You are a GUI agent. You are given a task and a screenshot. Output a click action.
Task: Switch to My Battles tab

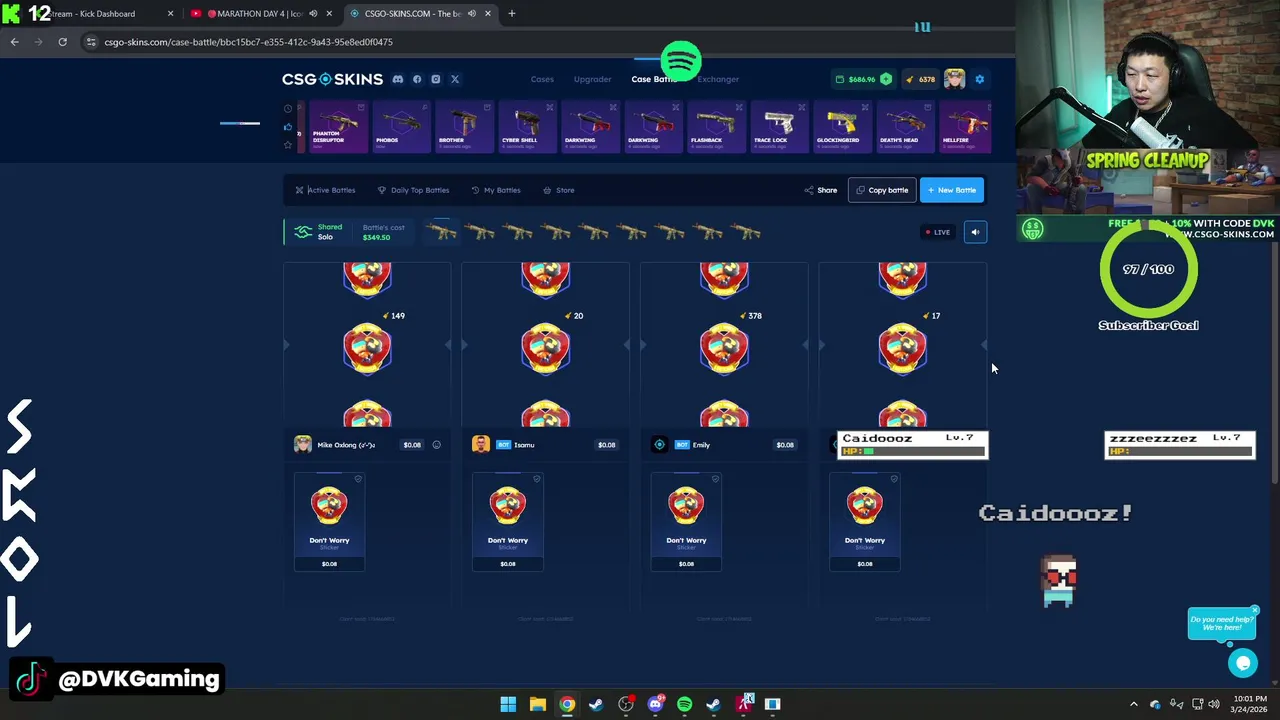pos(495,190)
